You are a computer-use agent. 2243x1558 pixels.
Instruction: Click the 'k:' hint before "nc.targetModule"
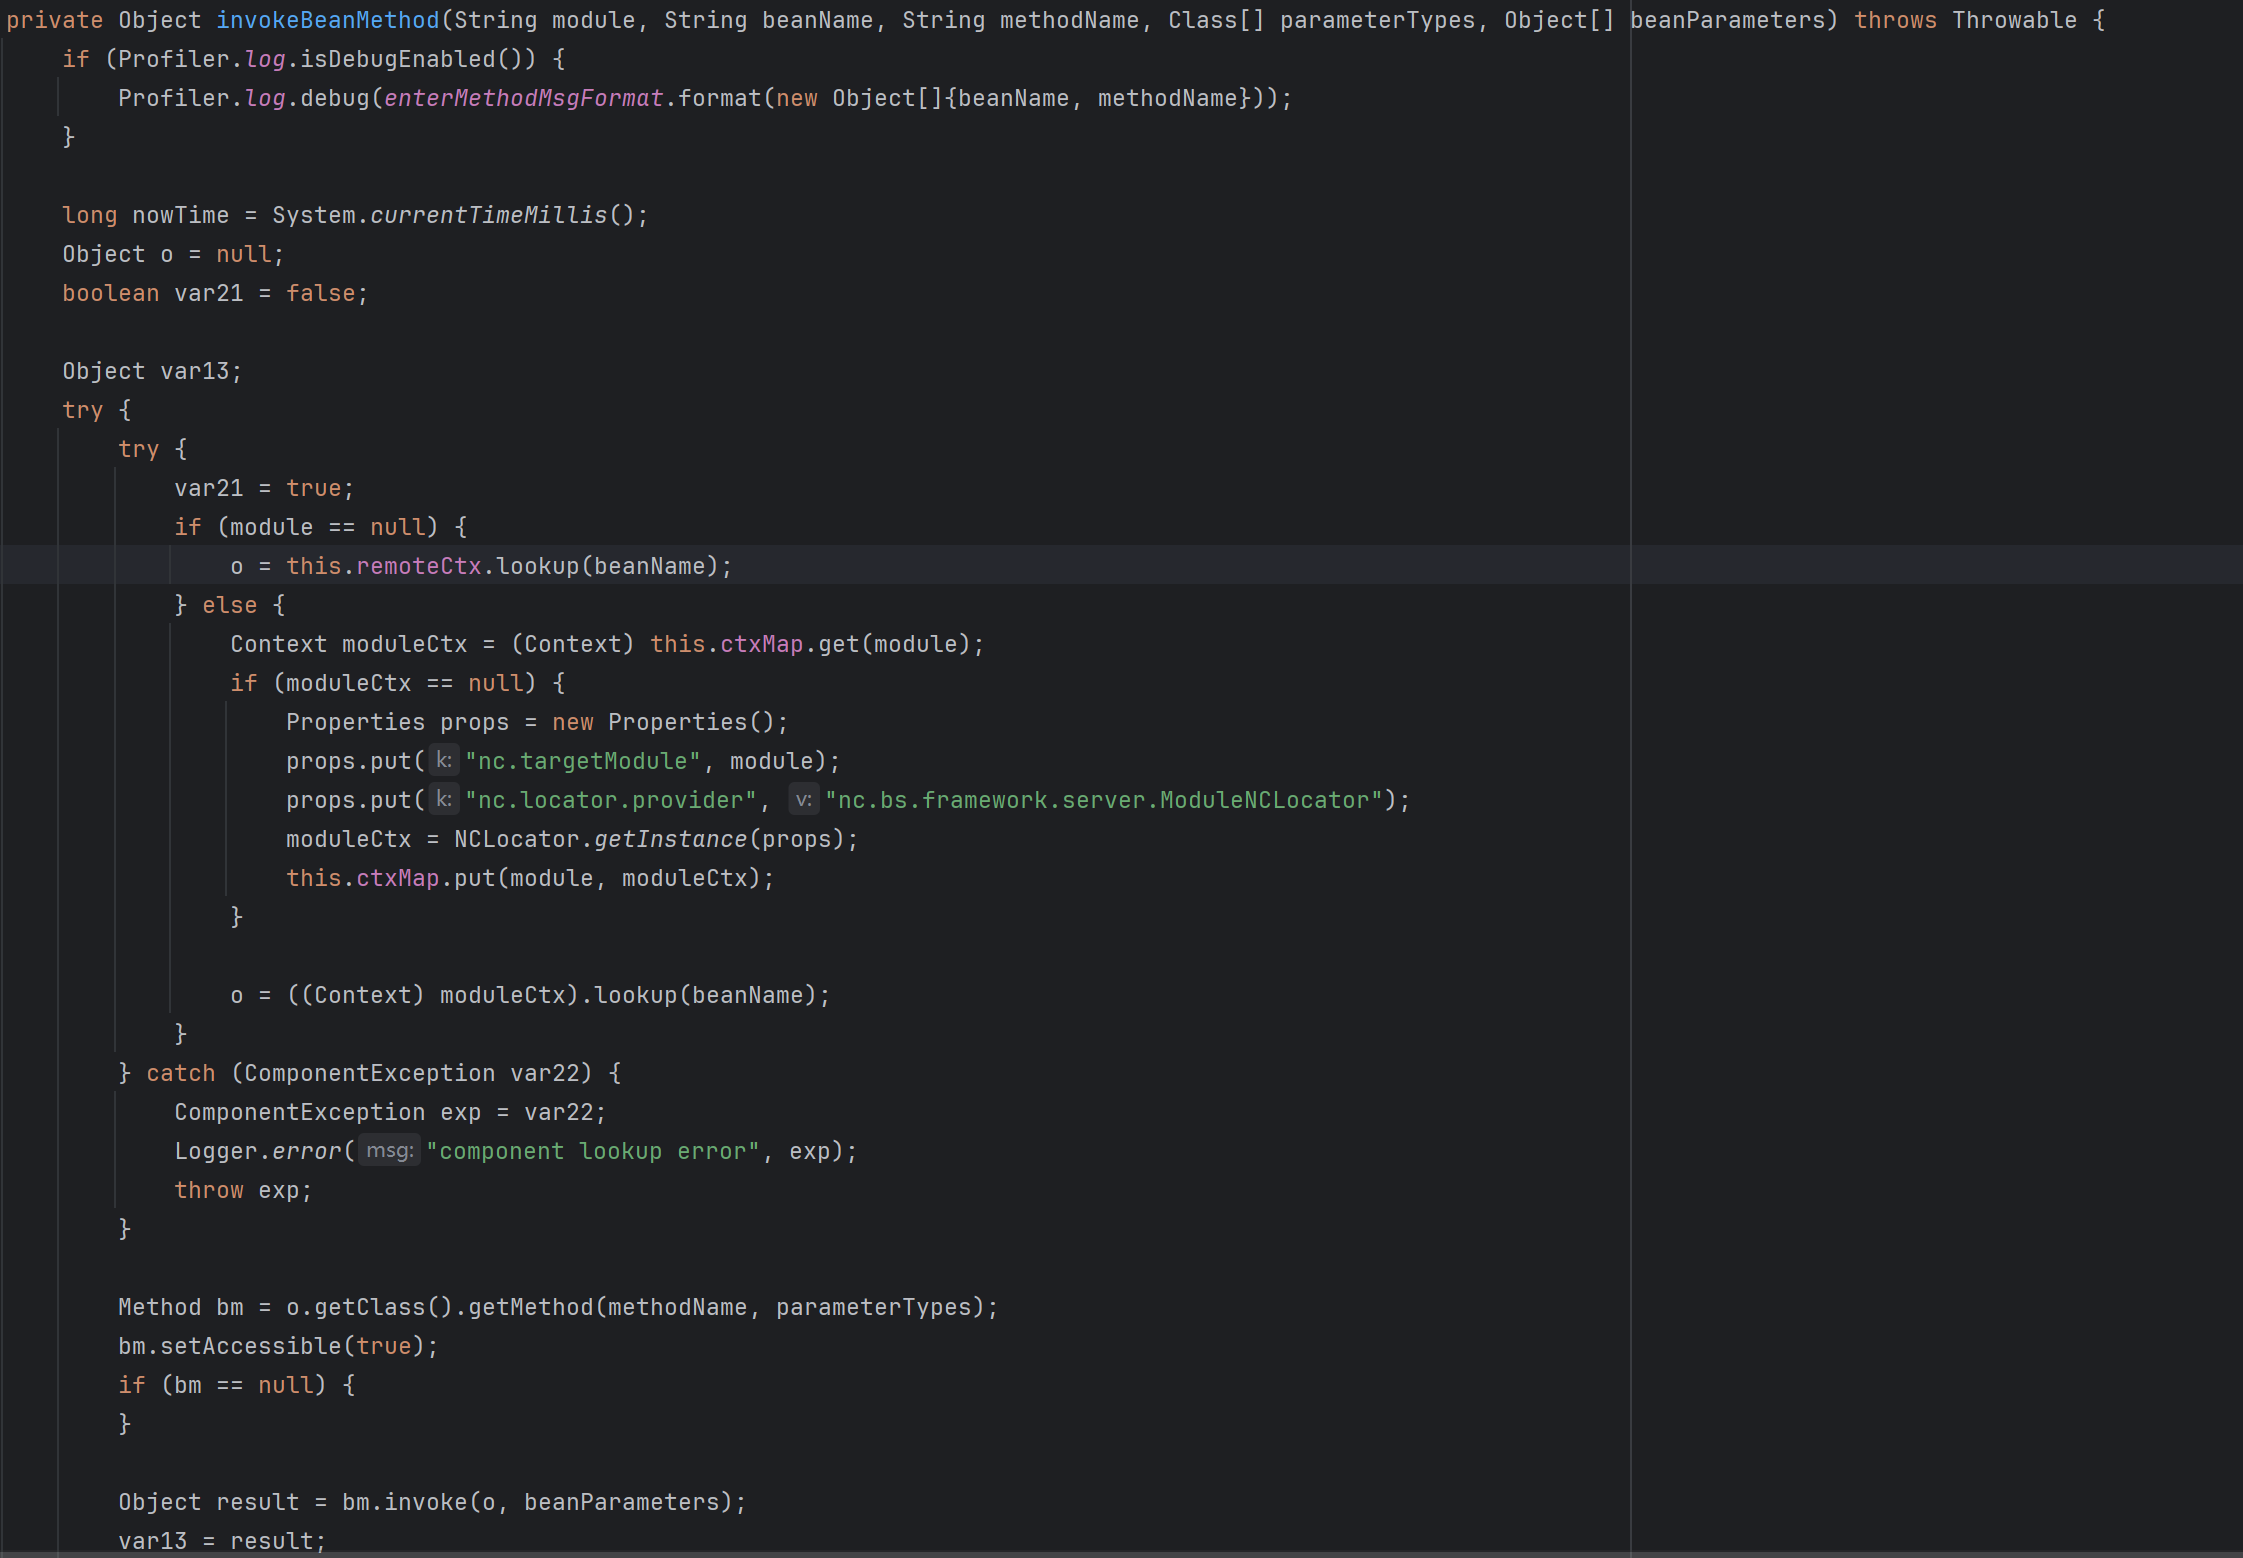pos(443,761)
